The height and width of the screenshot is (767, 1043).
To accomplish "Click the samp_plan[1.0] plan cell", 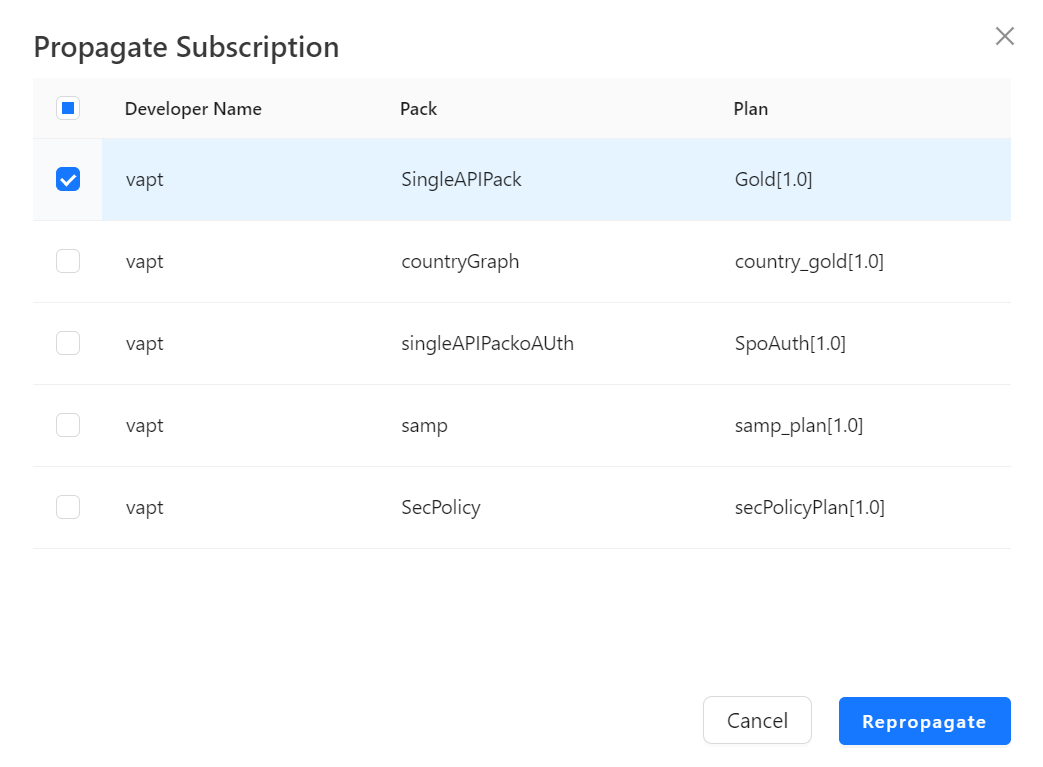I will [x=798, y=426].
